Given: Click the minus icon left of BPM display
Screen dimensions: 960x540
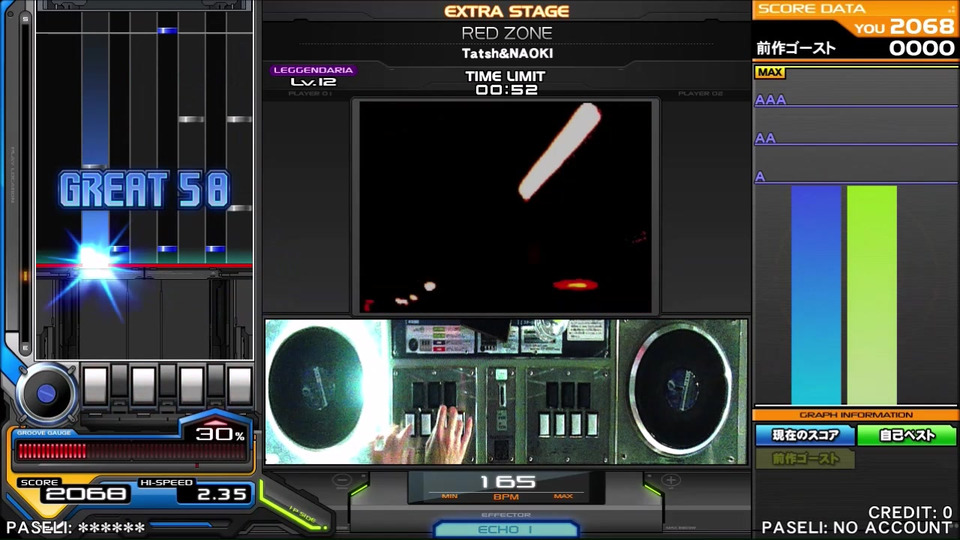Looking at the screenshot, I should 342,481.
